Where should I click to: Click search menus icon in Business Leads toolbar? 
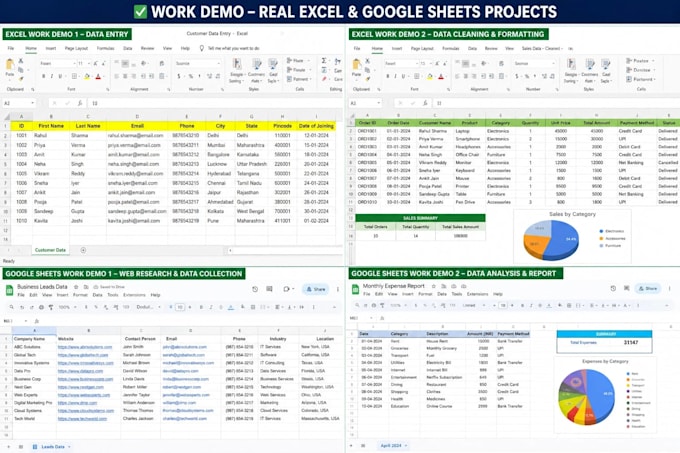(11, 307)
